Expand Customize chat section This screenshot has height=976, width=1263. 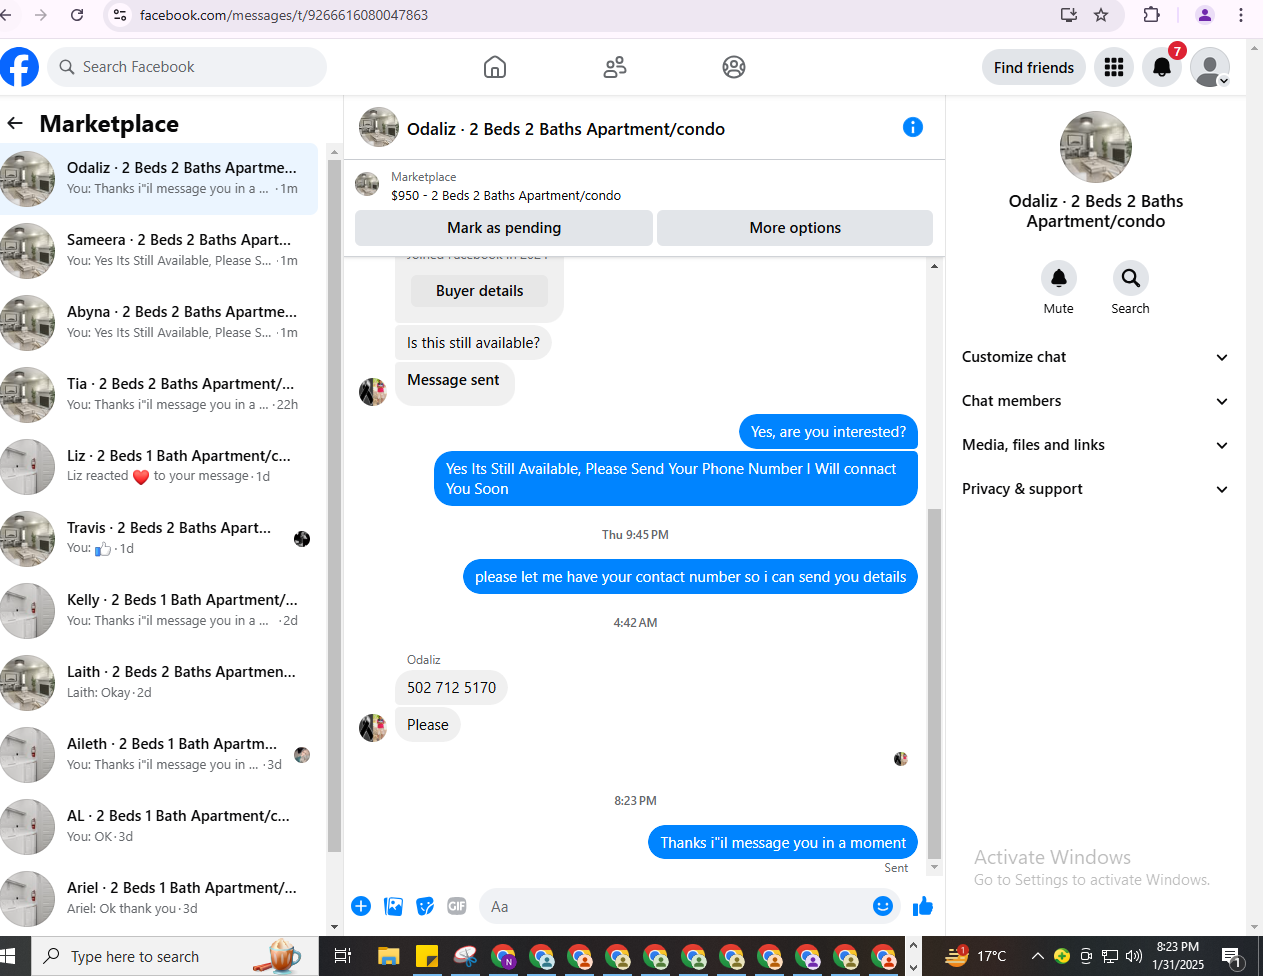[1095, 357]
